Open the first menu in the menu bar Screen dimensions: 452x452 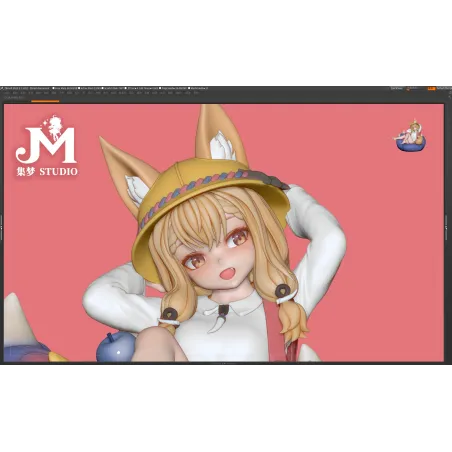pos(7,93)
